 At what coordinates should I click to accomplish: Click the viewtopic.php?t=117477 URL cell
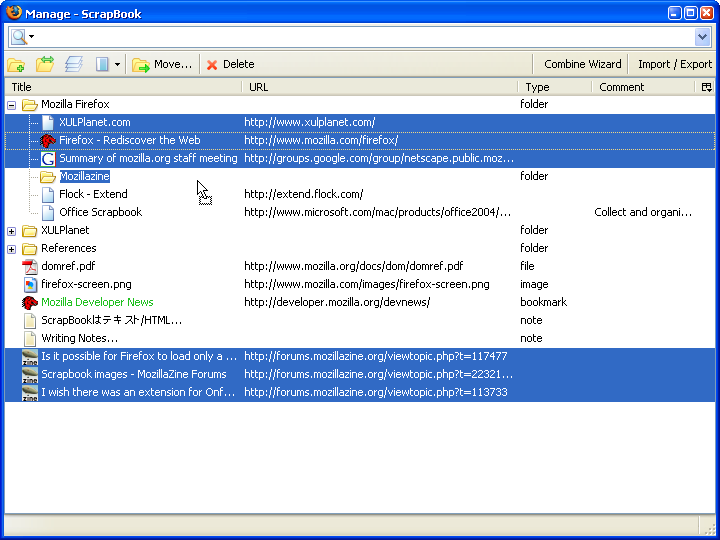tap(376, 356)
